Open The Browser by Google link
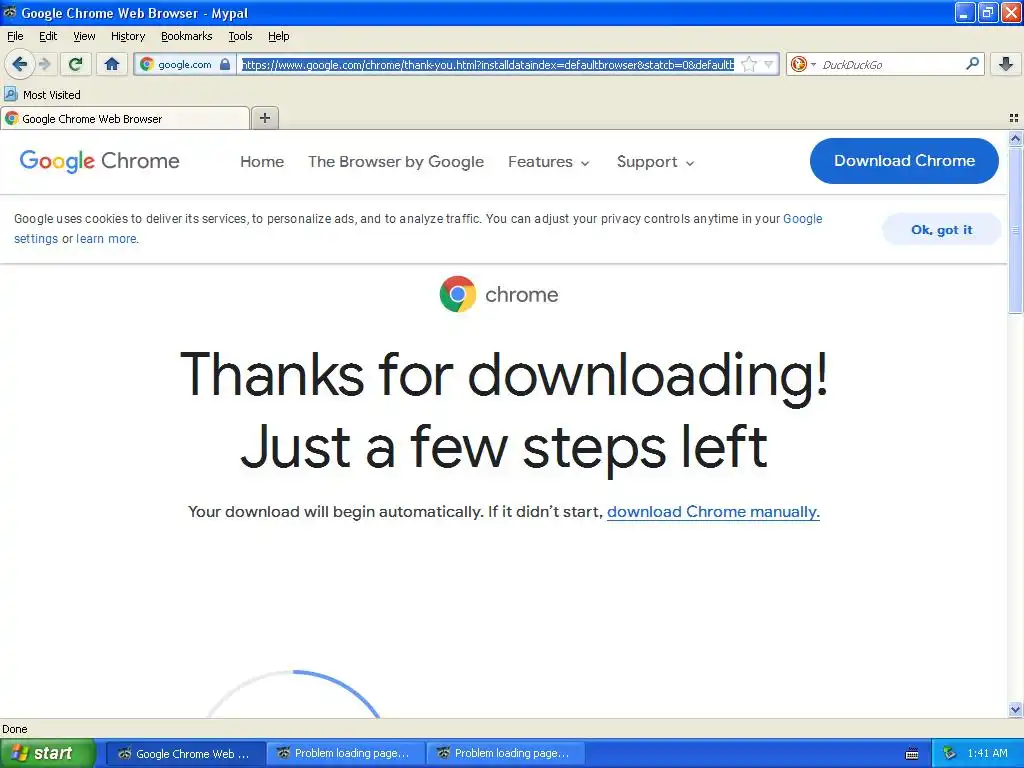 [396, 161]
